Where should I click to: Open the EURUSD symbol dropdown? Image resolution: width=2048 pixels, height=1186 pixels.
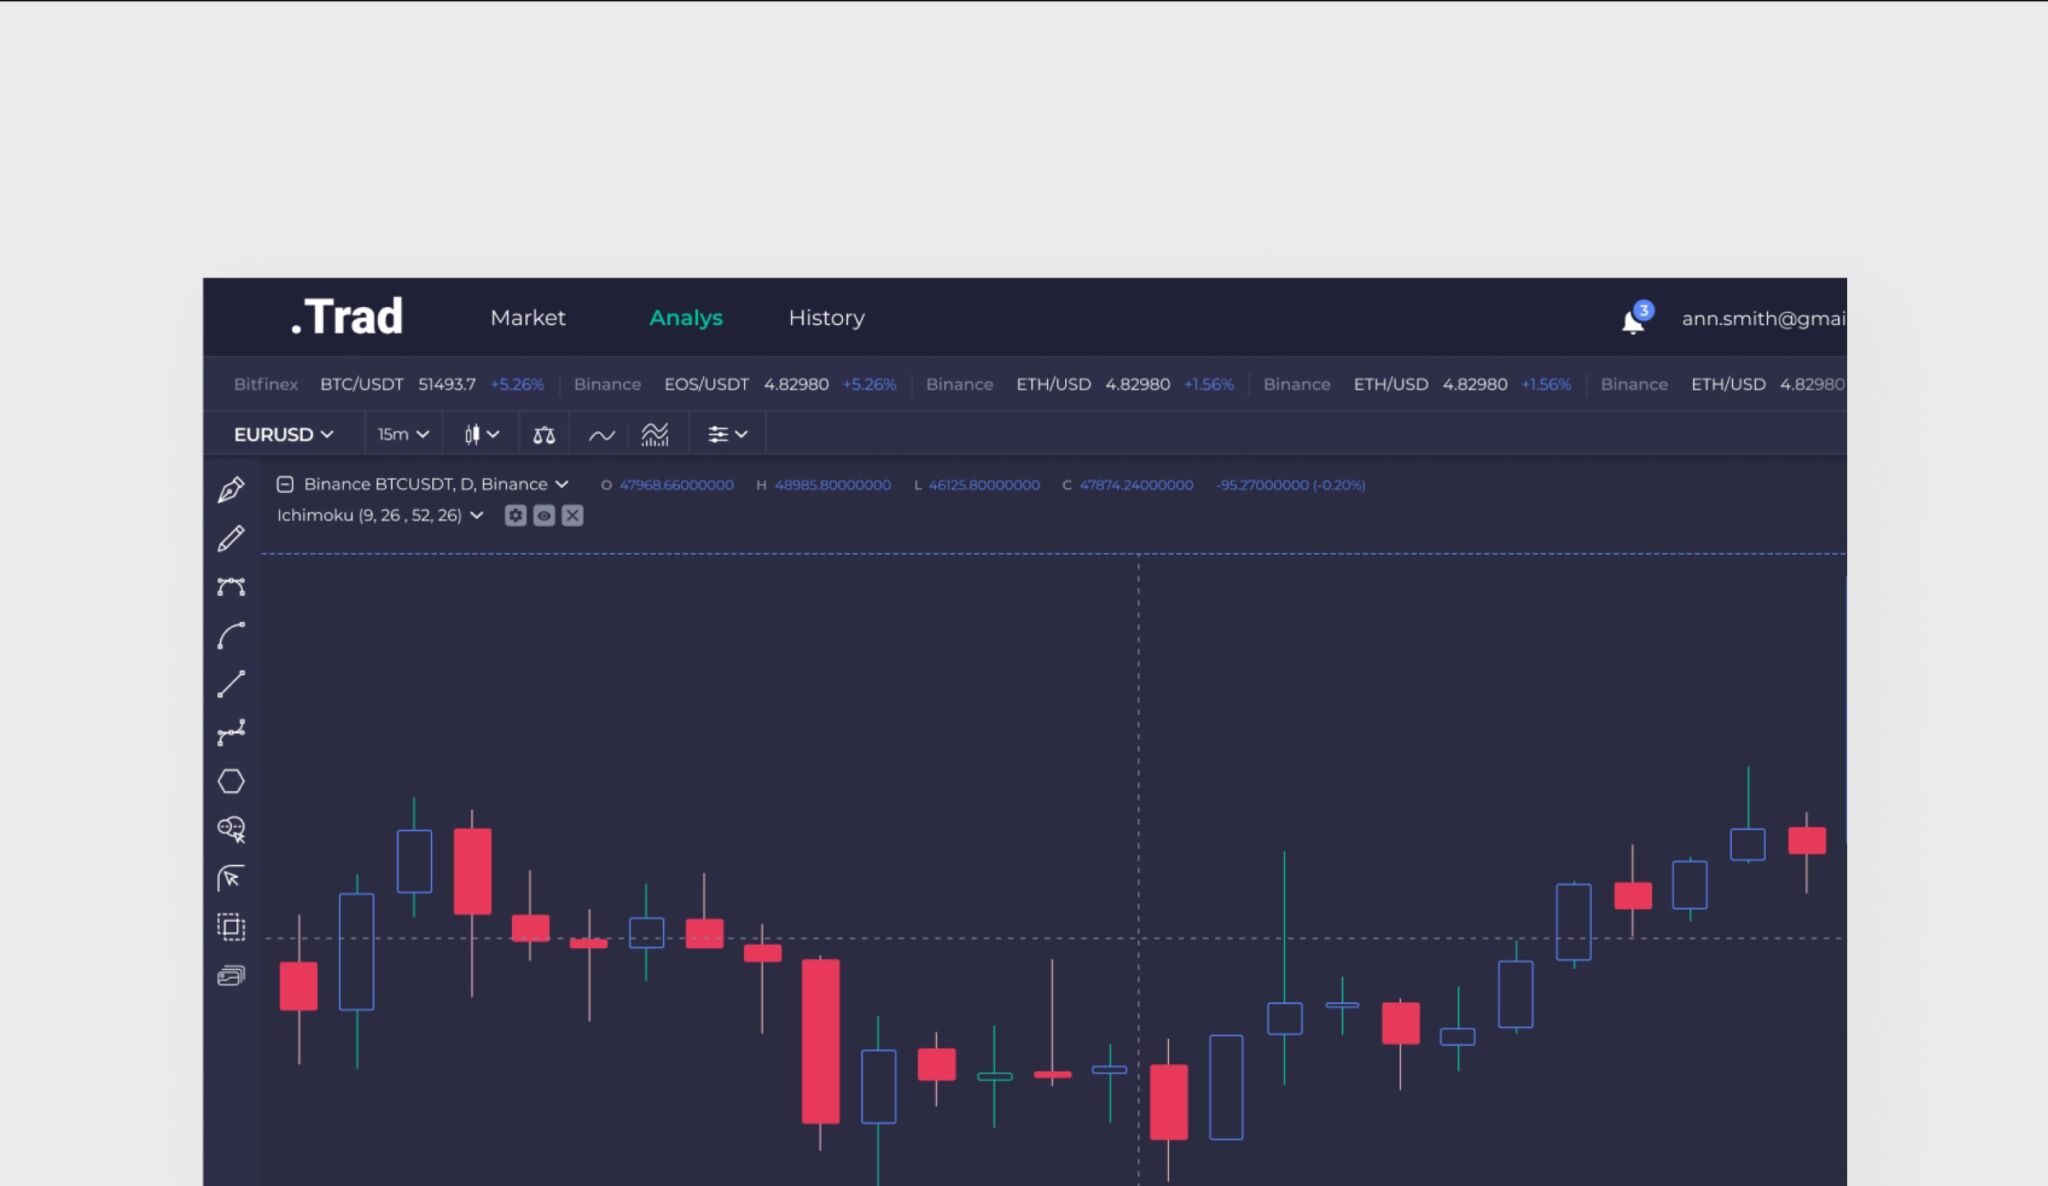284,435
